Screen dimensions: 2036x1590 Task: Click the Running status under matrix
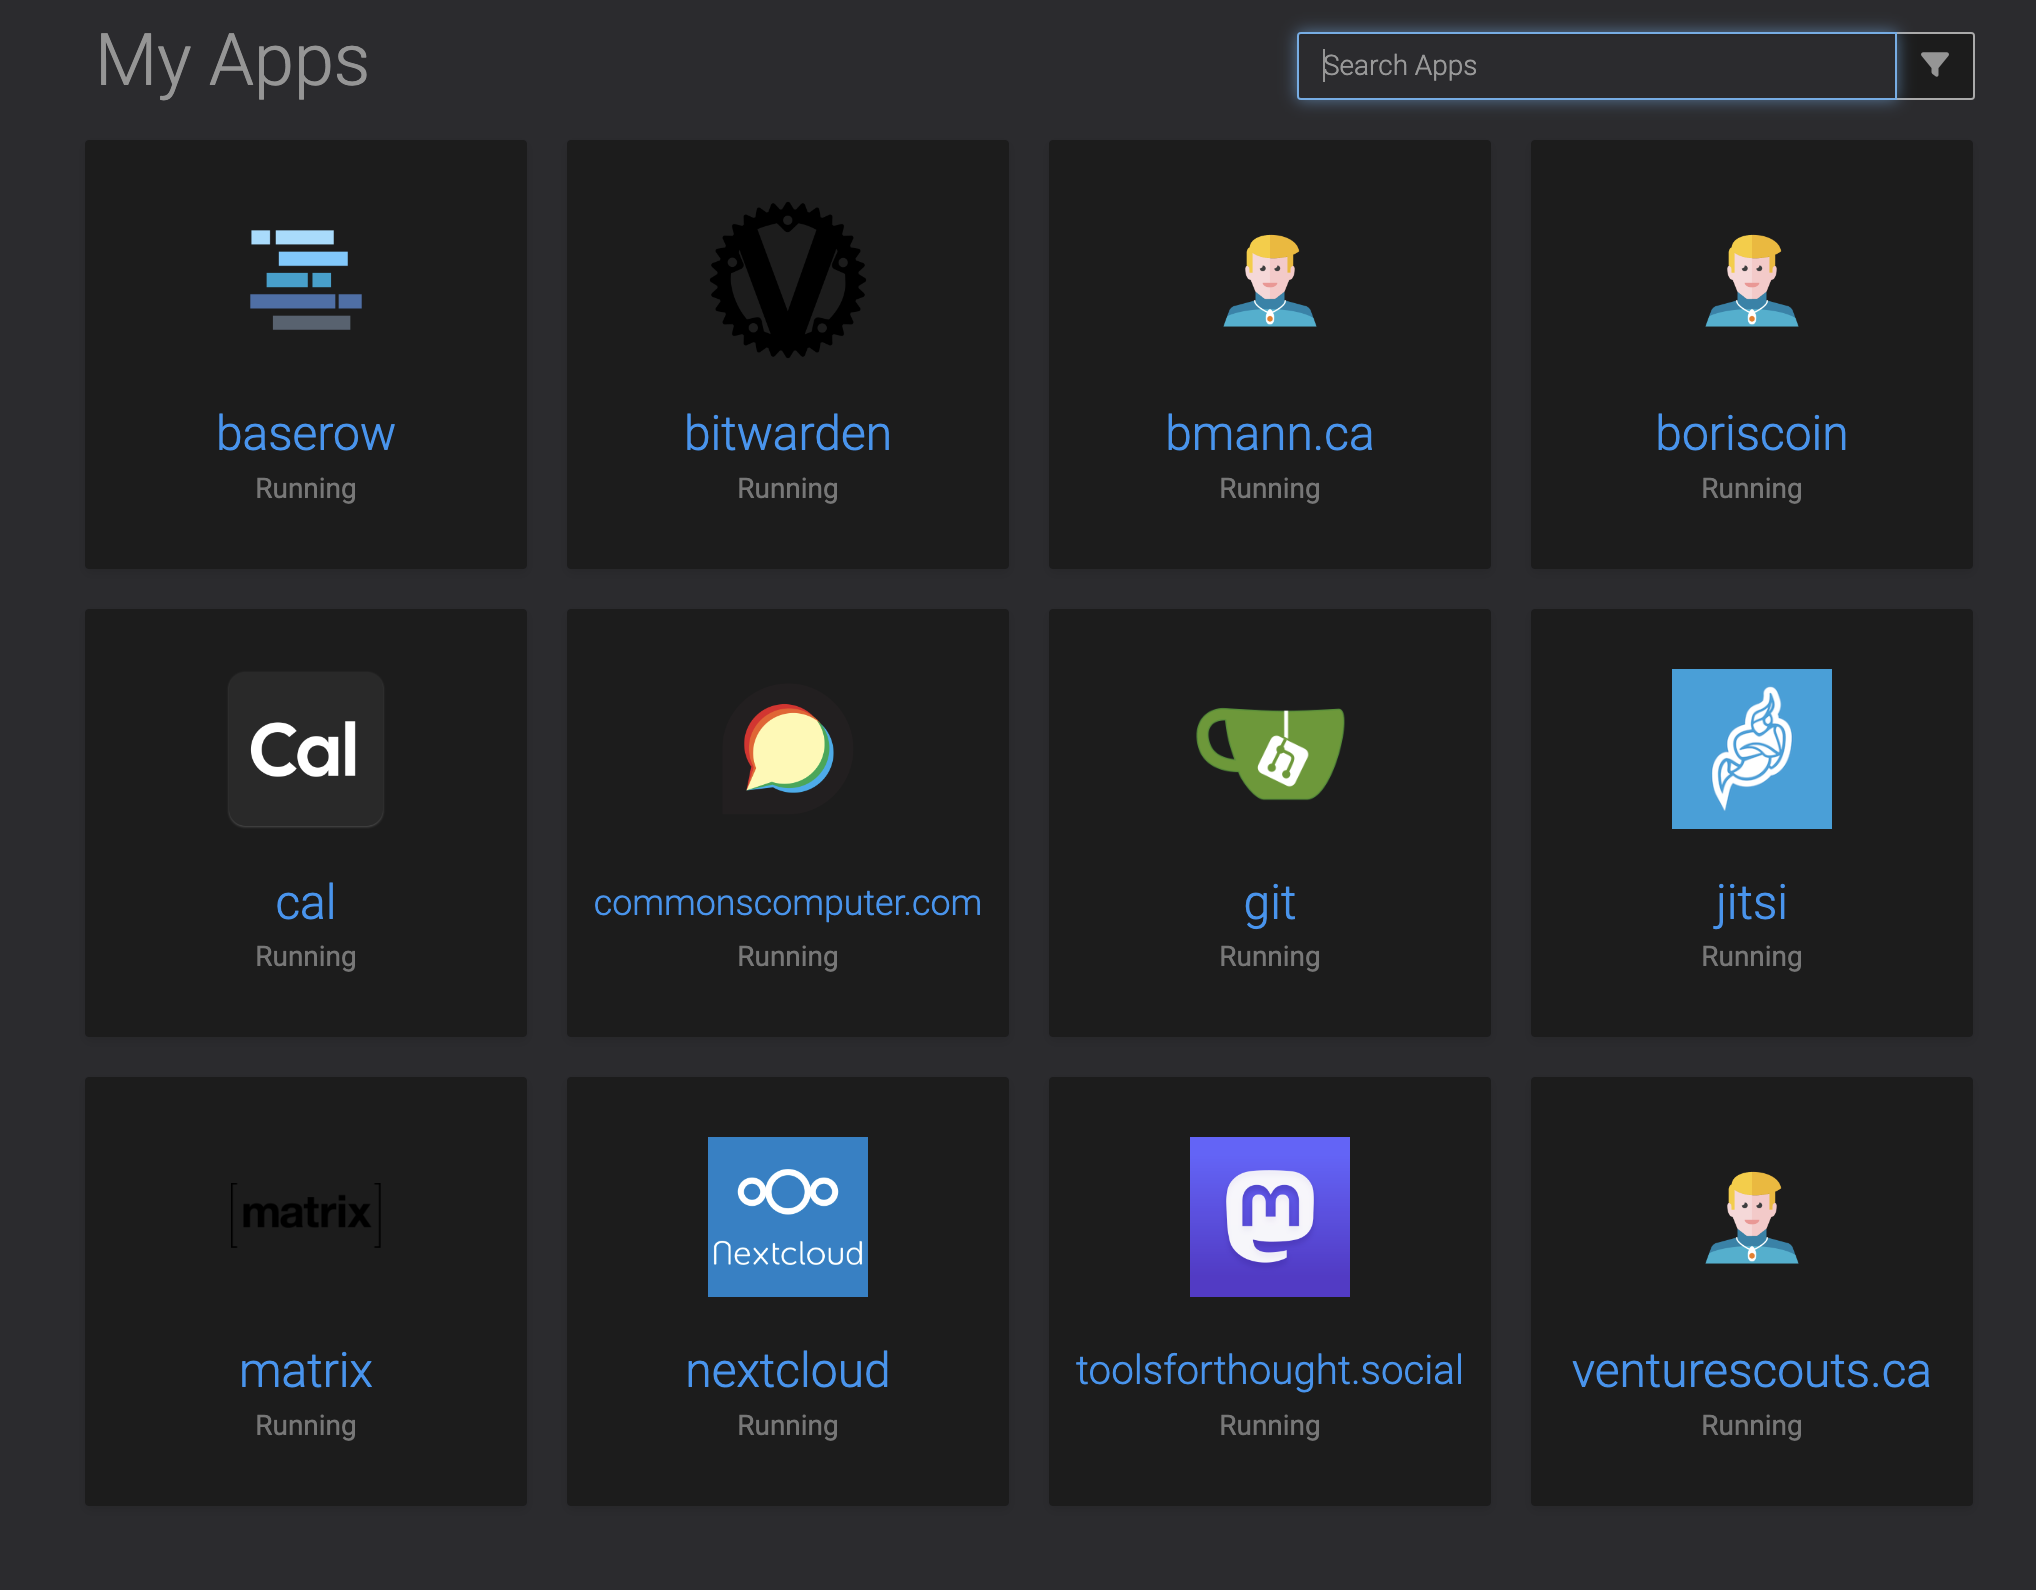tap(306, 1425)
